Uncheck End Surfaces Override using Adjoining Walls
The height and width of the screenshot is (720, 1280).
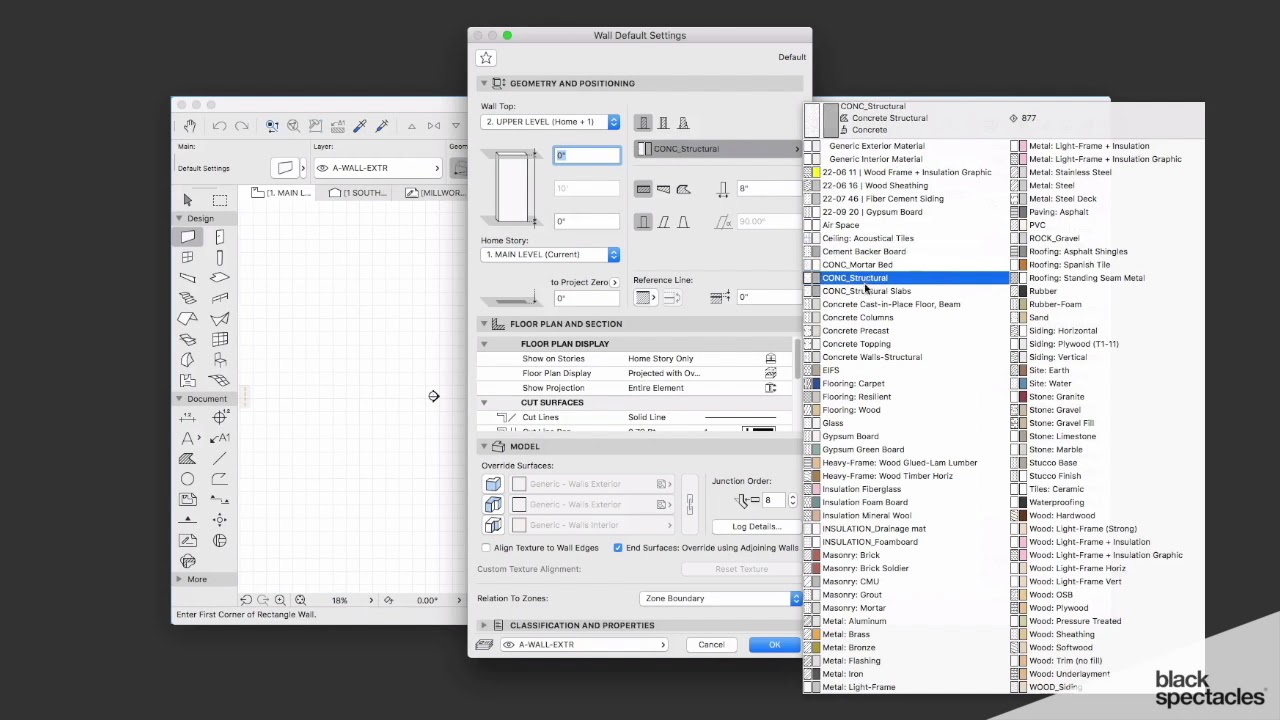tap(618, 548)
